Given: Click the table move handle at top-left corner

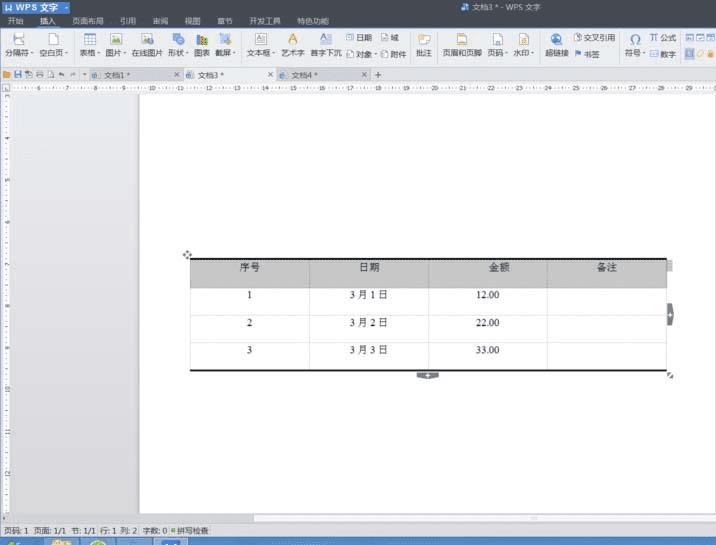Looking at the screenshot, I should (x=187, y=255).
